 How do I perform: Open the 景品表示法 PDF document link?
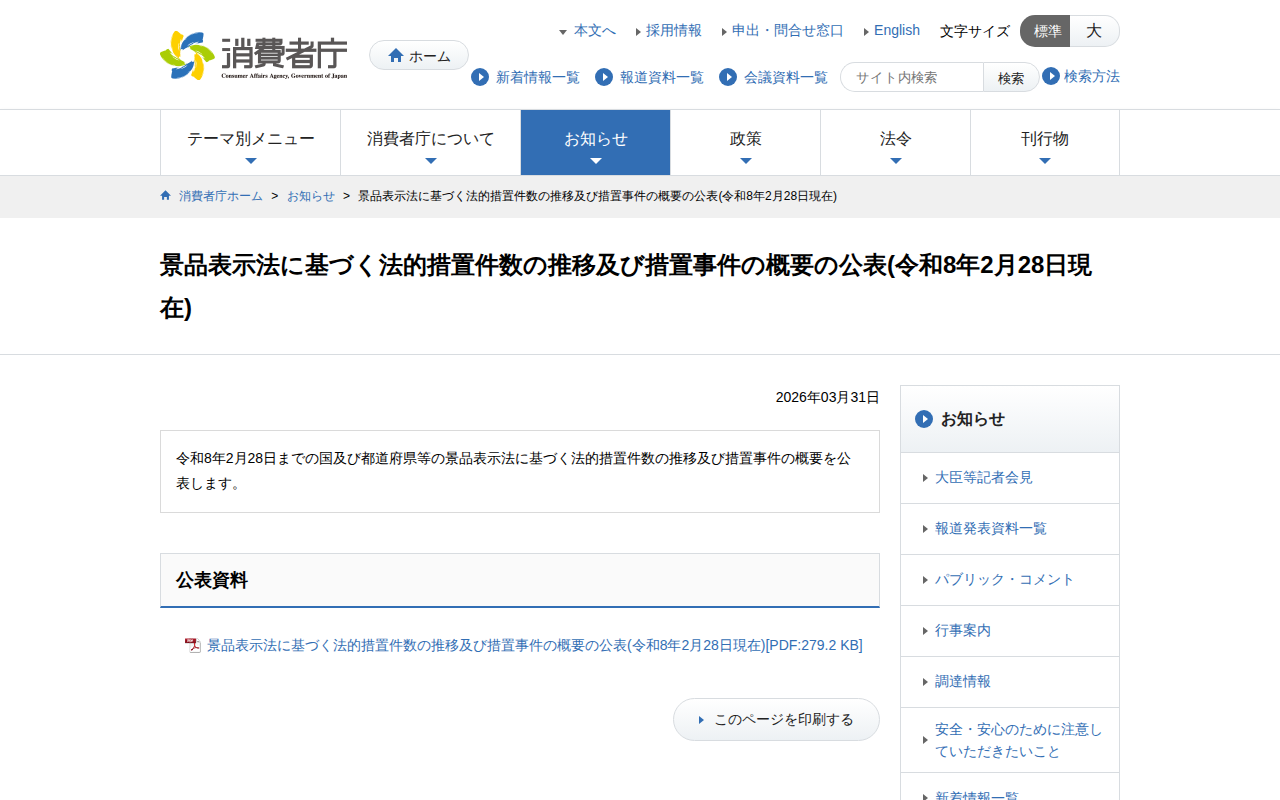(534, 646)
